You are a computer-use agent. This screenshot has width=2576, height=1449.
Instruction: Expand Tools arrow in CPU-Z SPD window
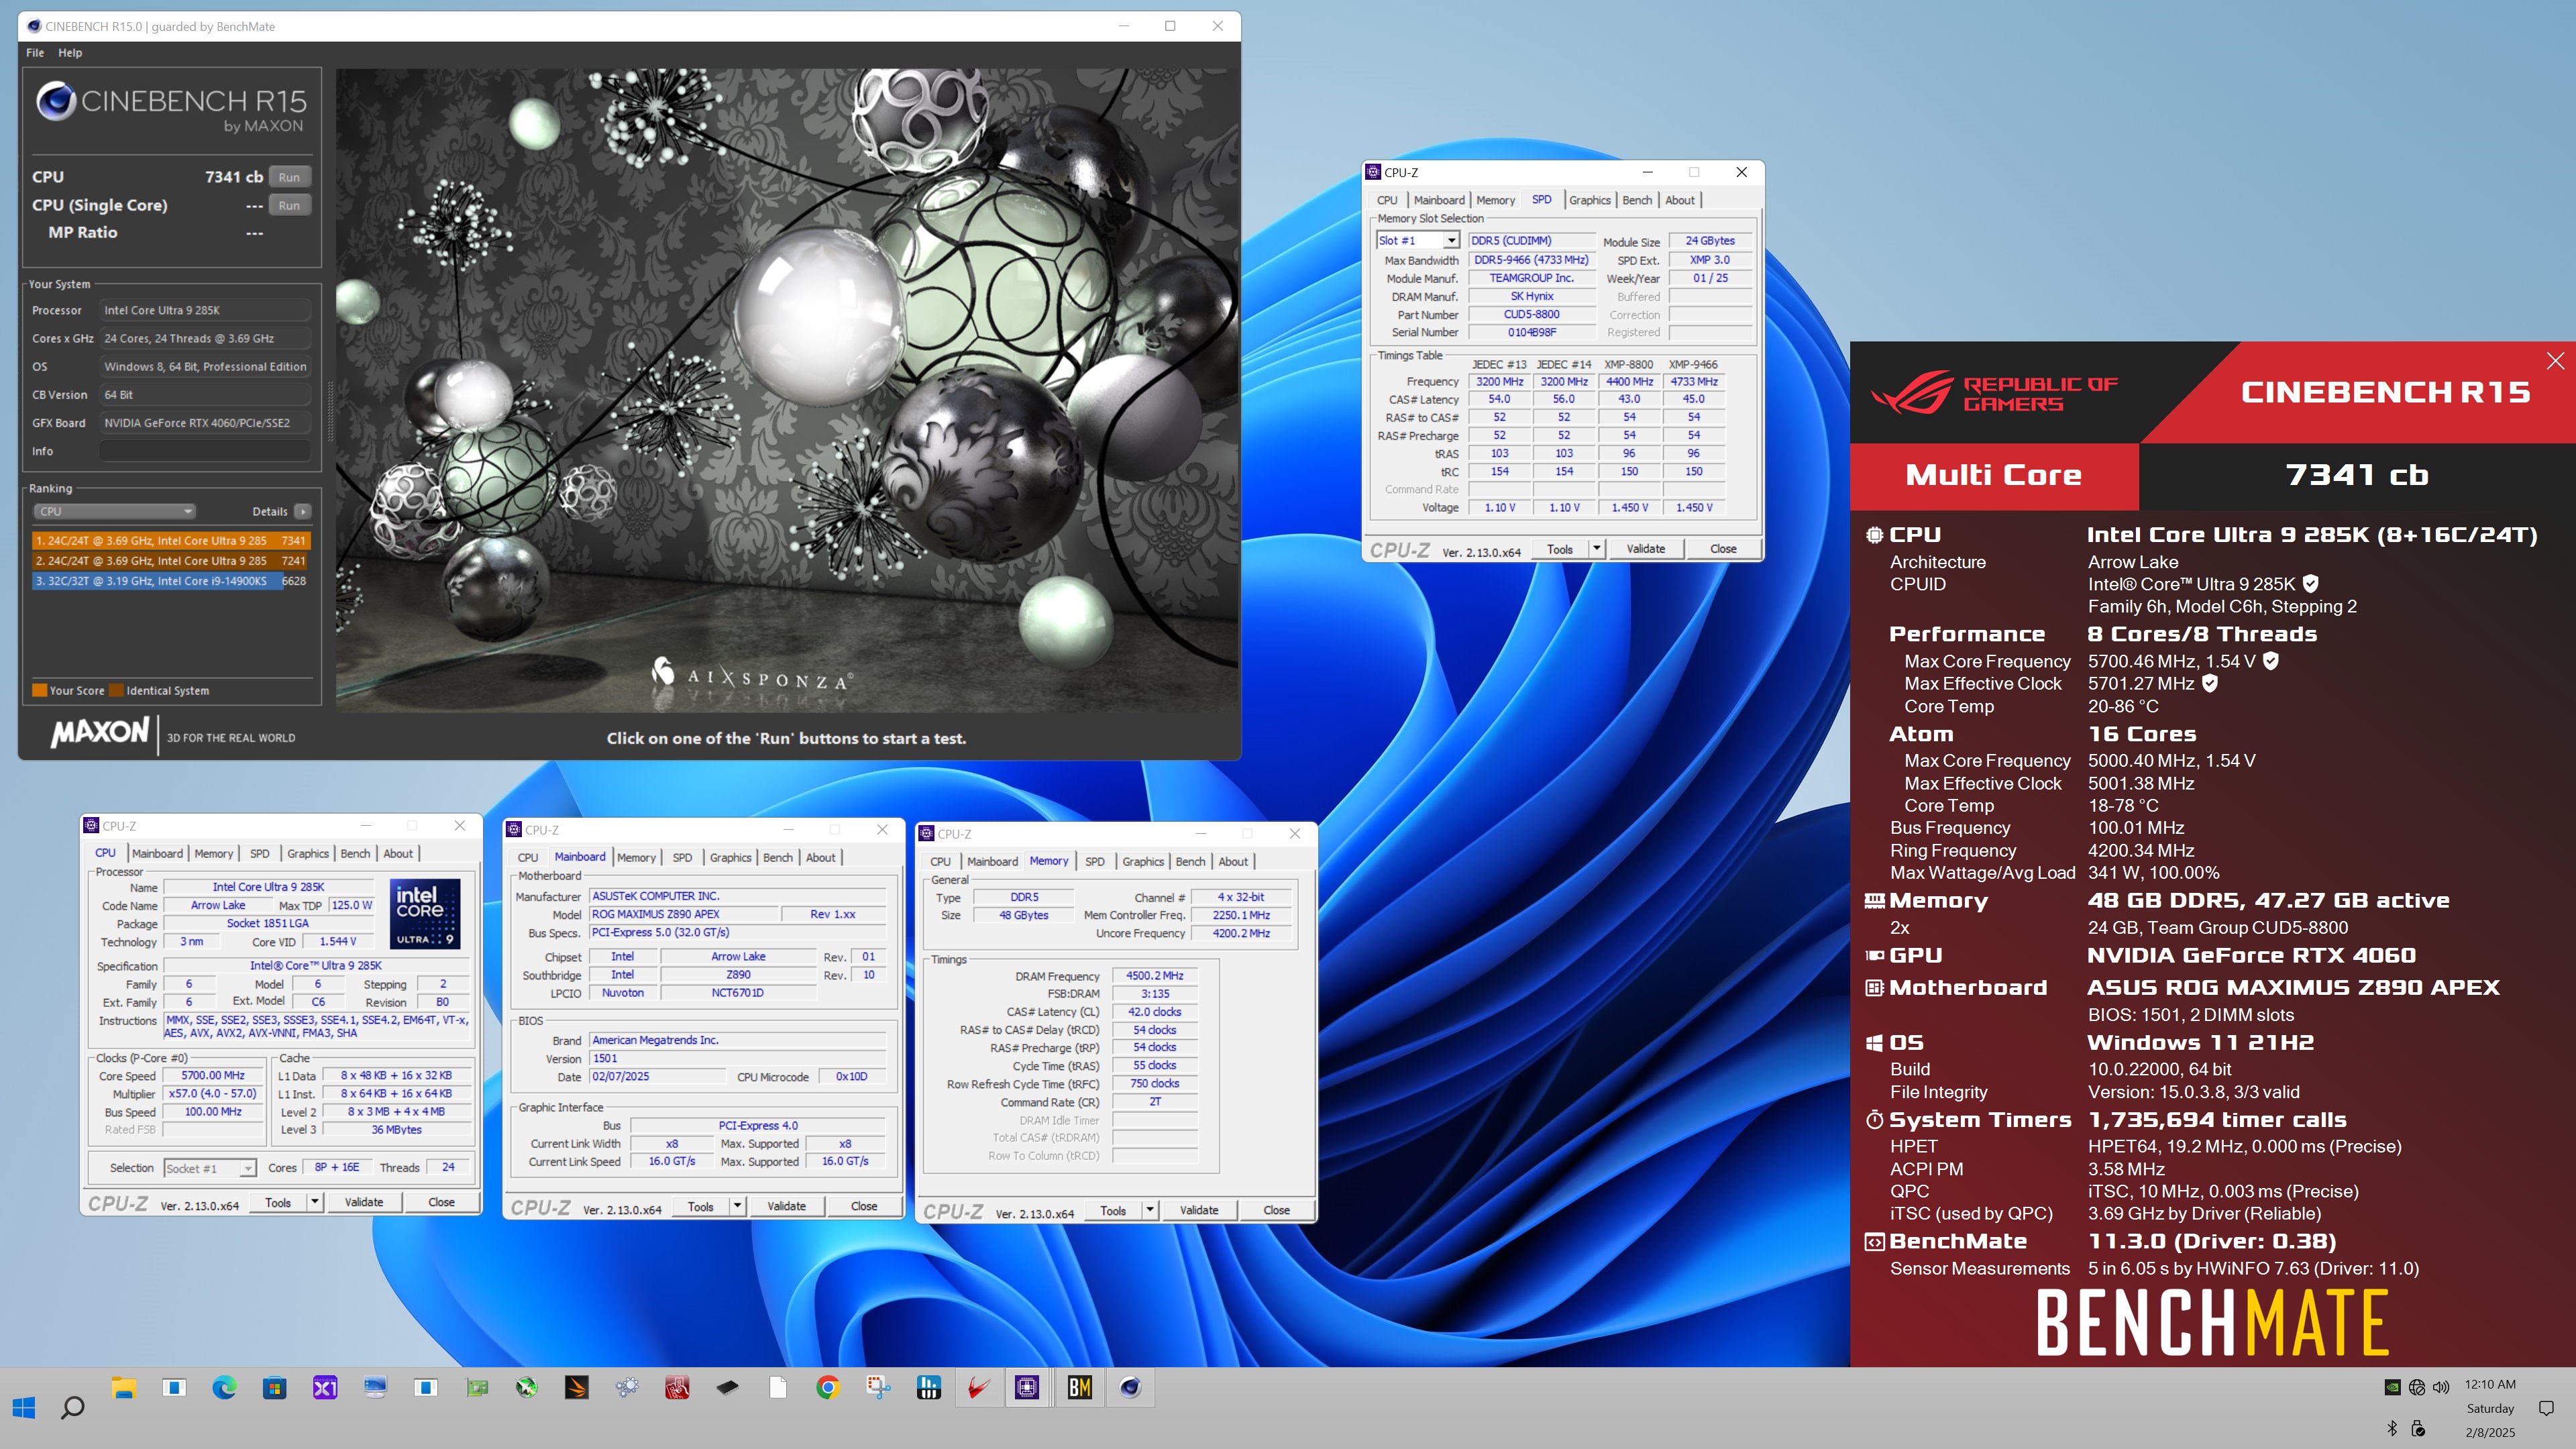(1596, 548)
